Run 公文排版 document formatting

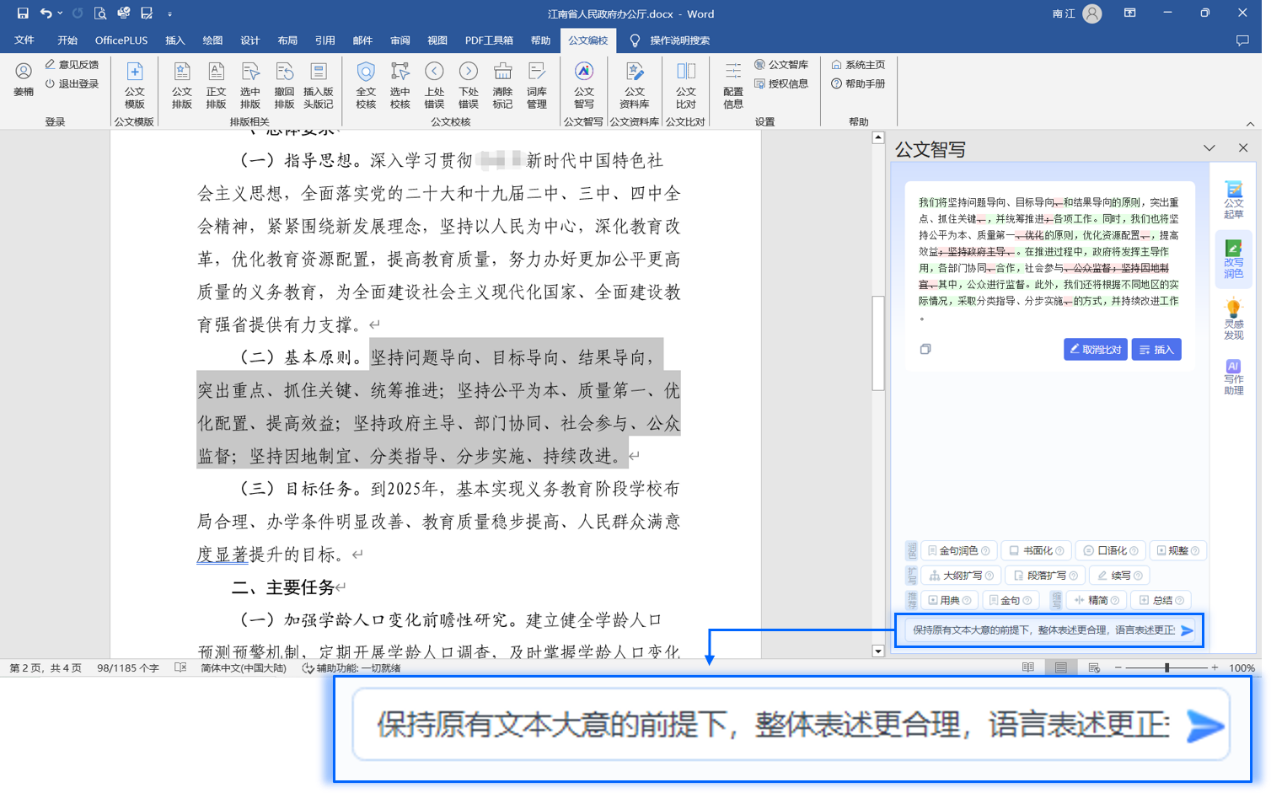pyautogui.click(x=182, y=84)
